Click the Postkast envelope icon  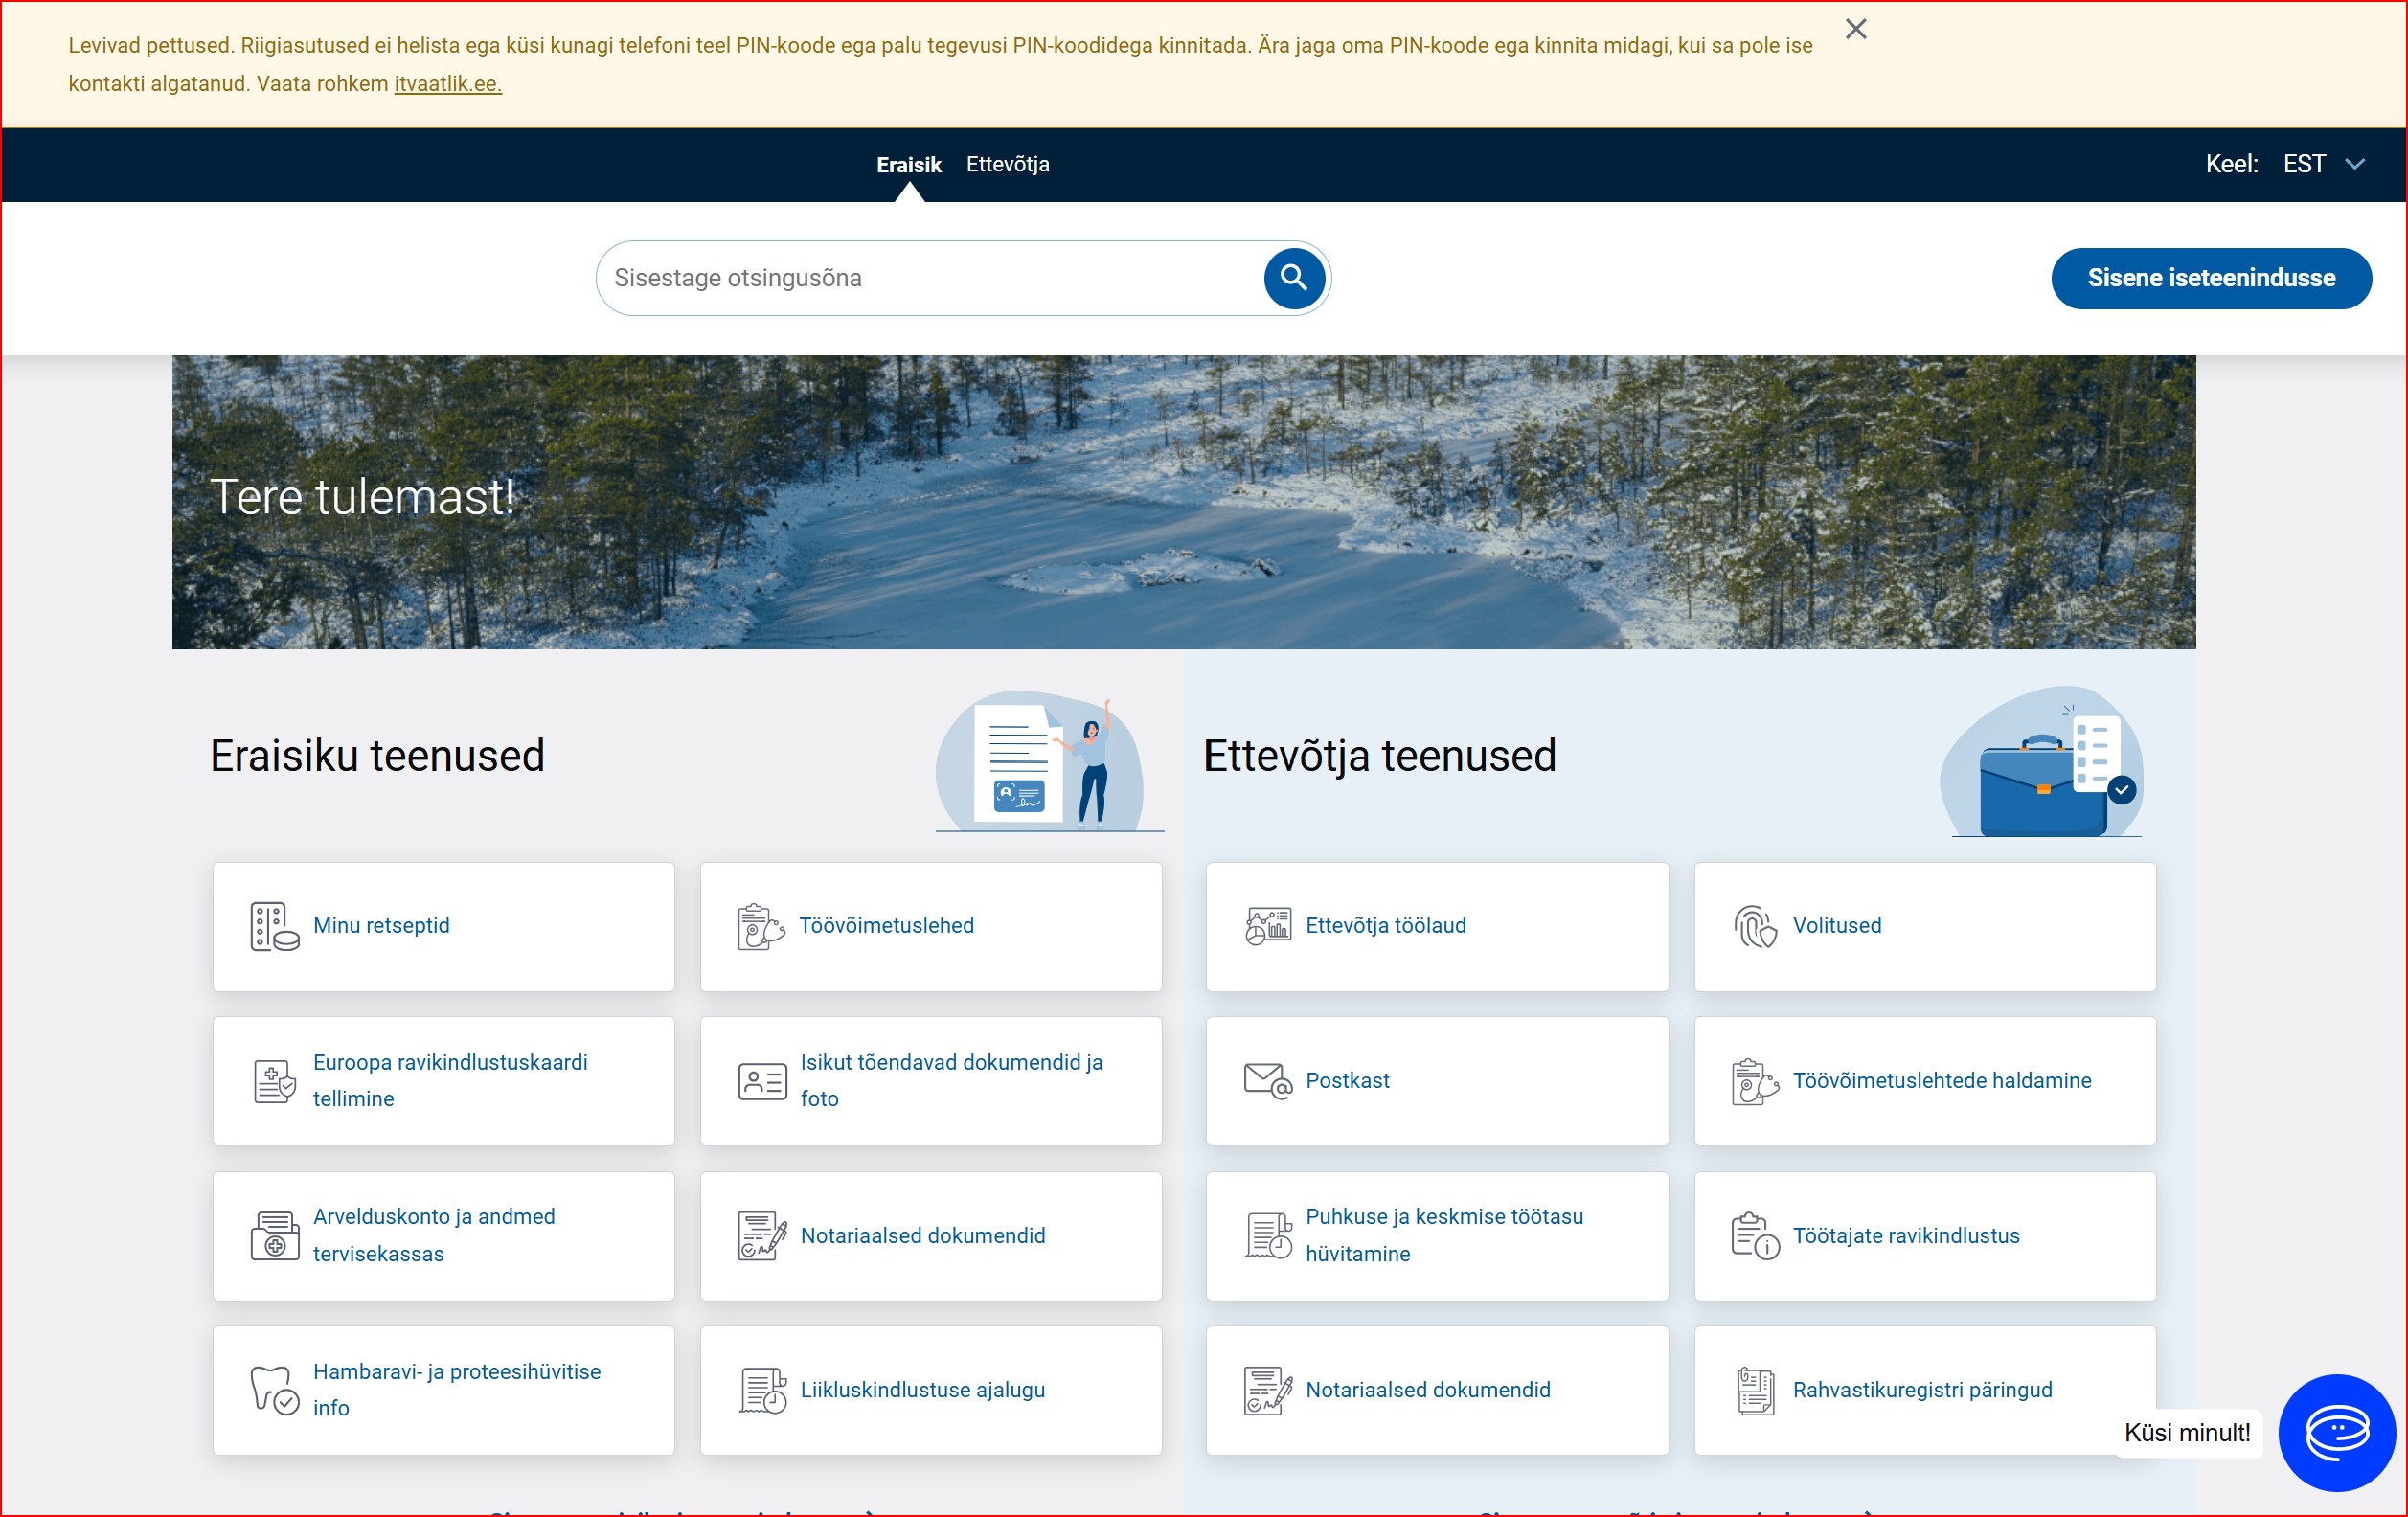pyautogui.click(x=1267, y=1081)
